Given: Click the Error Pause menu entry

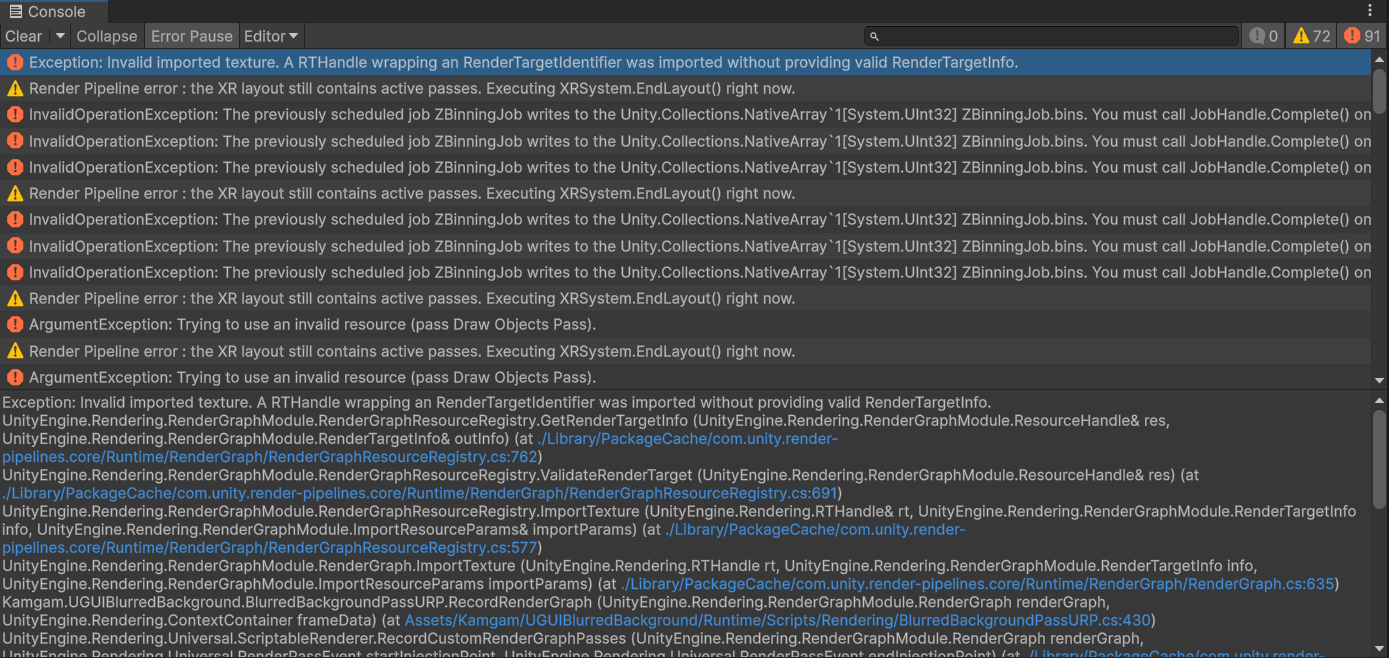Looking at the screenshot, I should tap(191, 35).
